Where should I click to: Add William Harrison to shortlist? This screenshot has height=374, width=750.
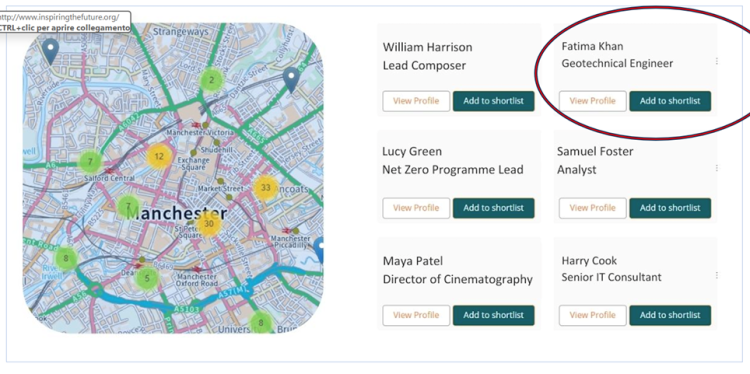tap(494, 101)
